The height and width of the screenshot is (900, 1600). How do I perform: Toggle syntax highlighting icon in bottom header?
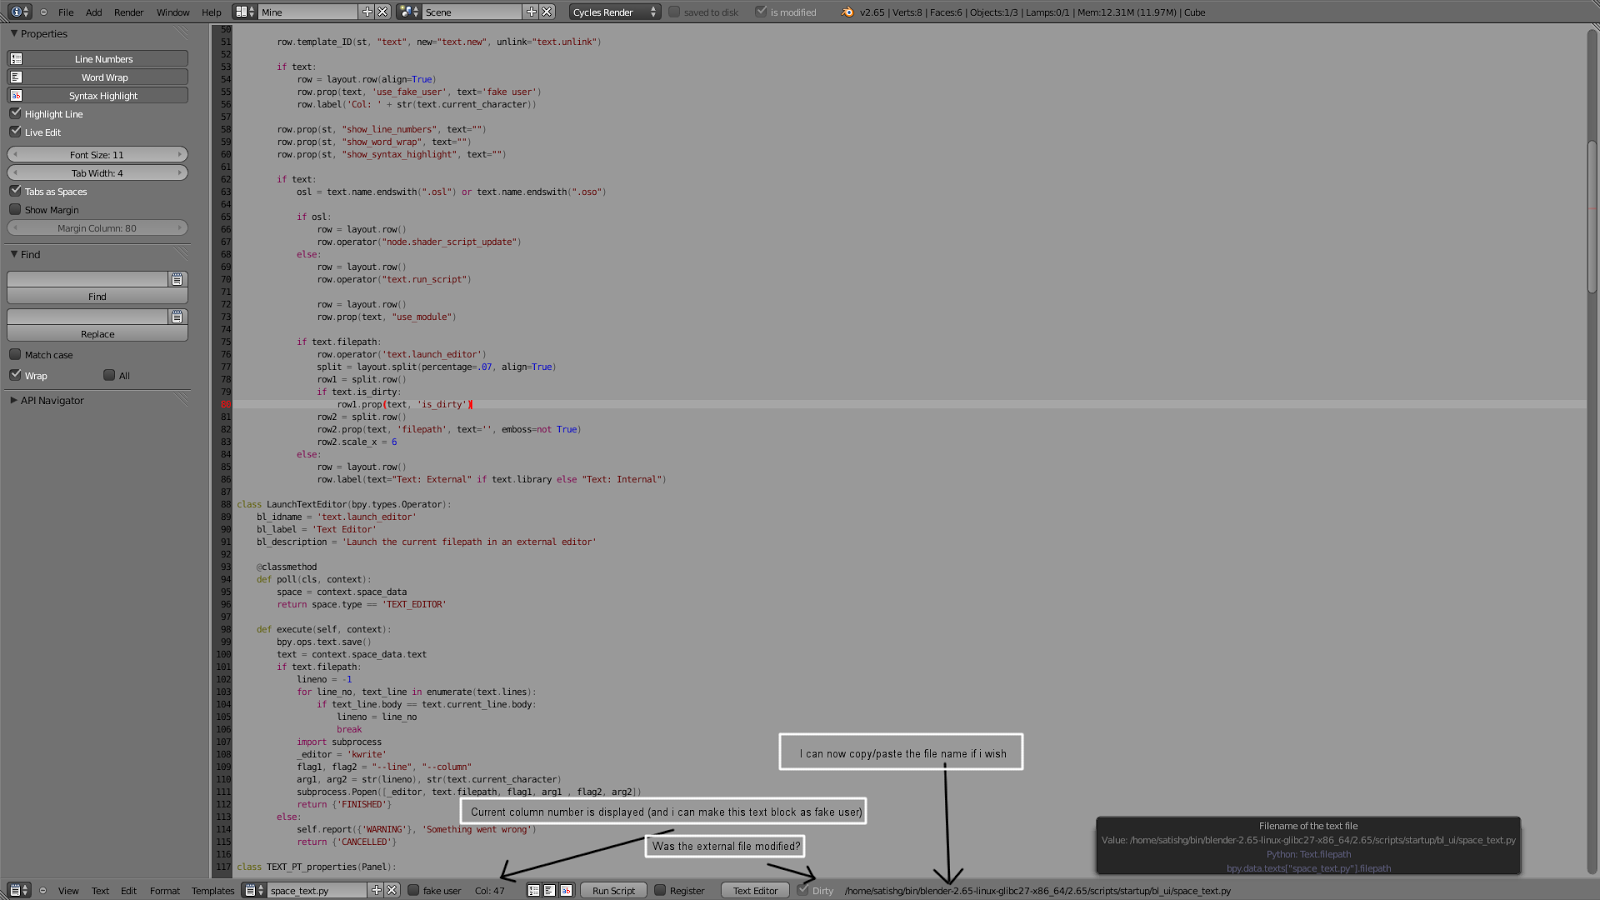[x=566, y=890]
